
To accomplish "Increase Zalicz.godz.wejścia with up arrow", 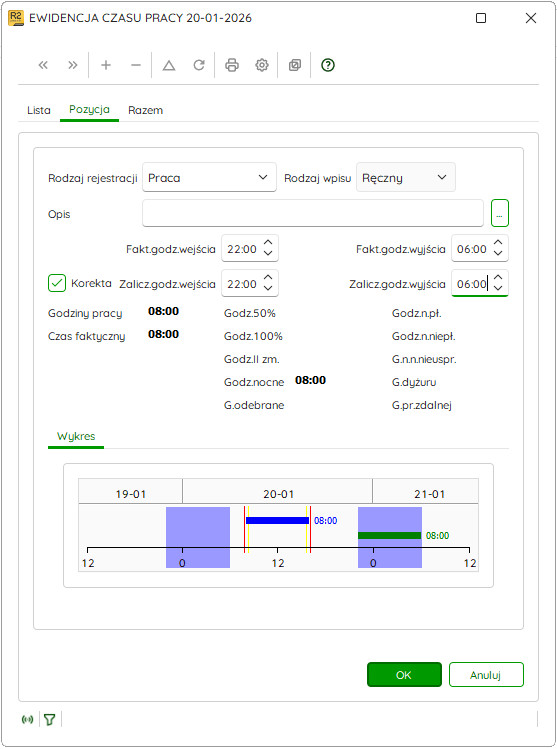I will pyautogui.click(x=268, y=278).
